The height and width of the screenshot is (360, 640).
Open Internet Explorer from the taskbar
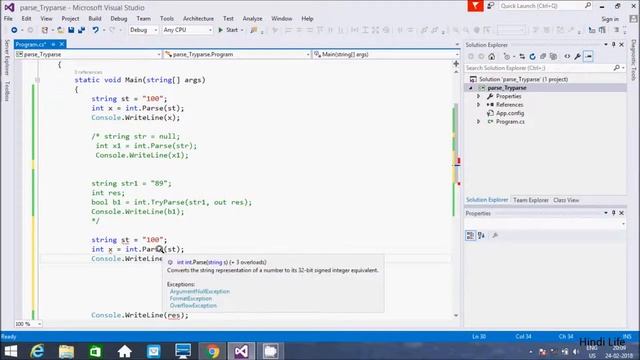point(37,351)
